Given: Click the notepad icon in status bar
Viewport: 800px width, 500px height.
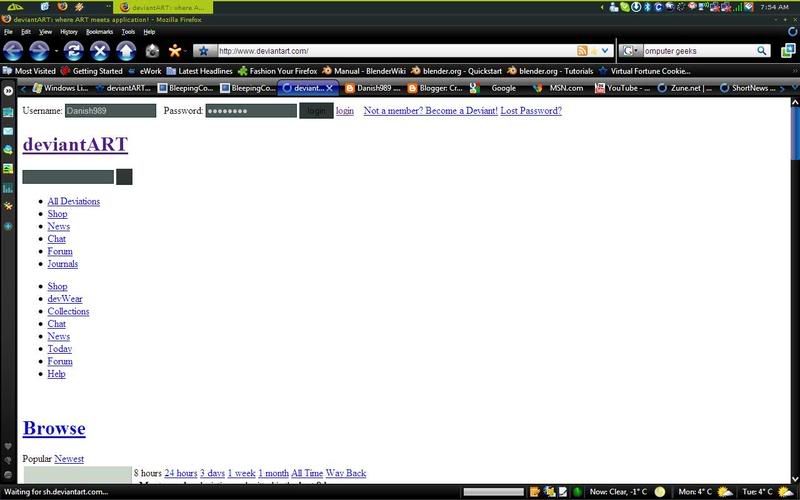Looking at the screenshot, I should tap(563, 492).
